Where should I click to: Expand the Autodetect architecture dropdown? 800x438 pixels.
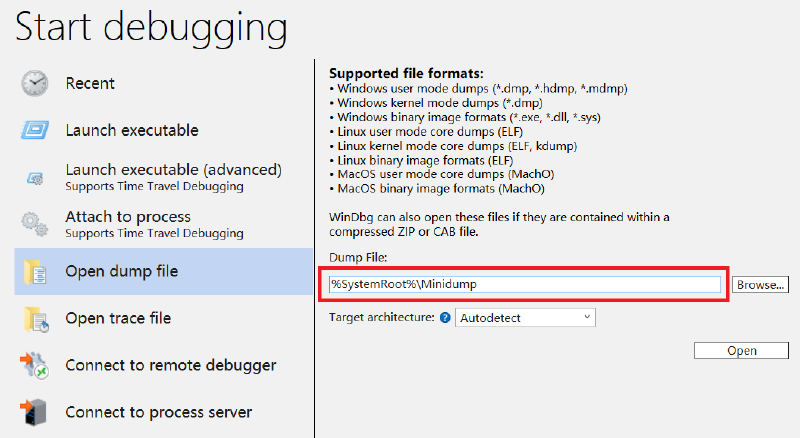(525, 318)
